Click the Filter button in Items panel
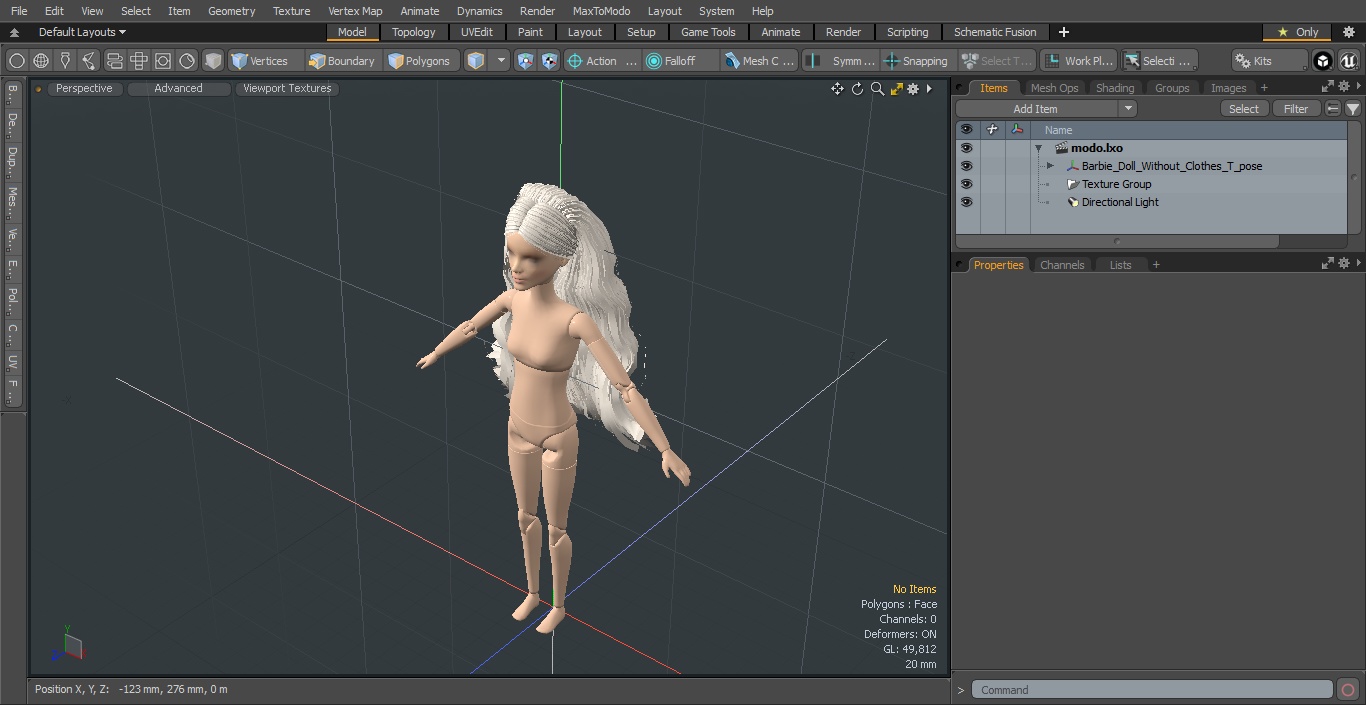The height and width of the screenshot is (705, 1366). pyautogui.click(x=1296, y=109)
